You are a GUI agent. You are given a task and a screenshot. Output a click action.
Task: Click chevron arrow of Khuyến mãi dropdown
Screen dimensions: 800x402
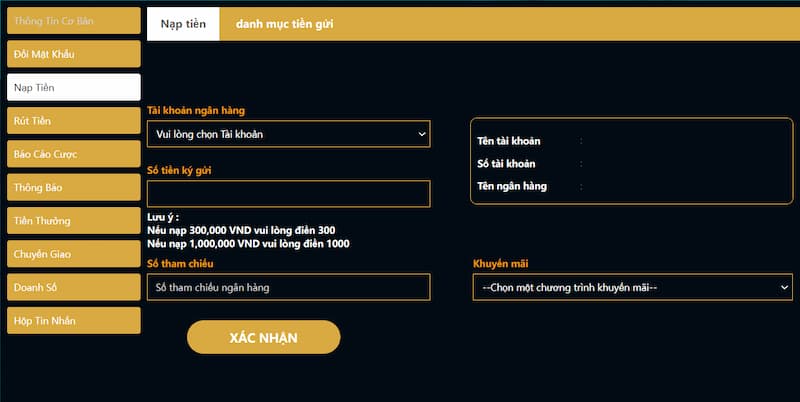click(x=784, y=288)
